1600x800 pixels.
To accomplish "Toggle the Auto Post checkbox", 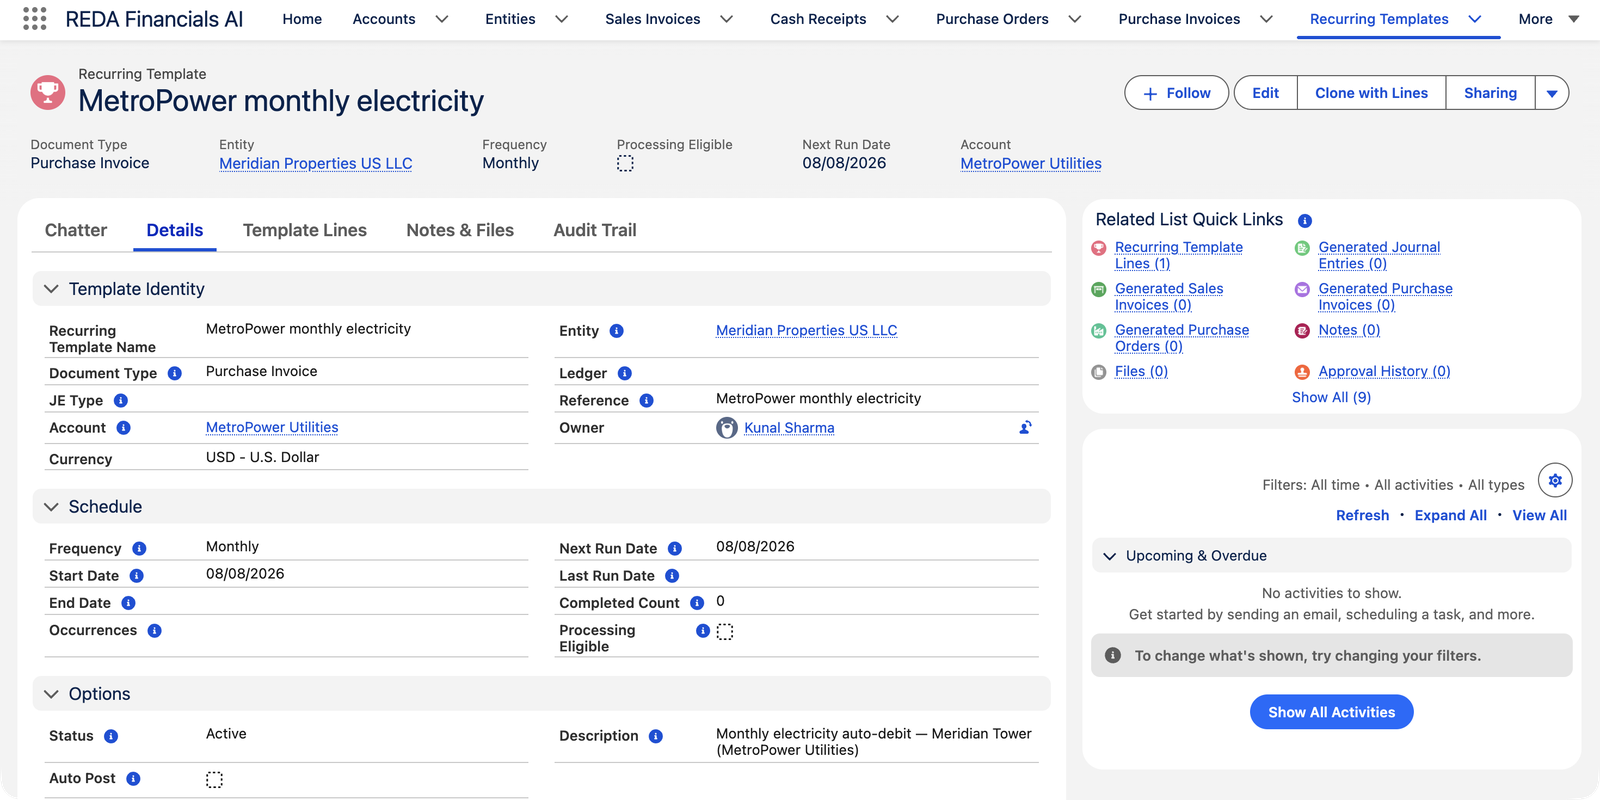I will (x=214, y=780).
